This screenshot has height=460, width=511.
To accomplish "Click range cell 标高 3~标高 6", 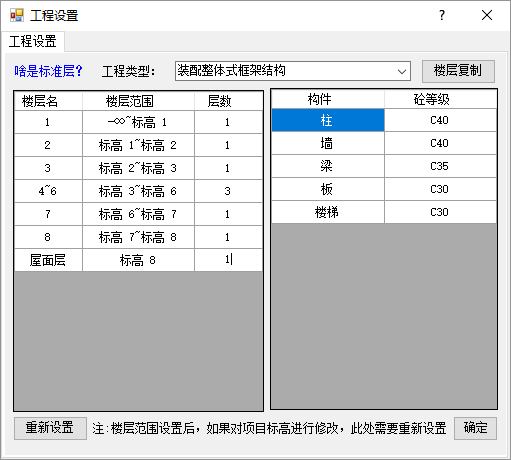I will (x=138, y=191).
